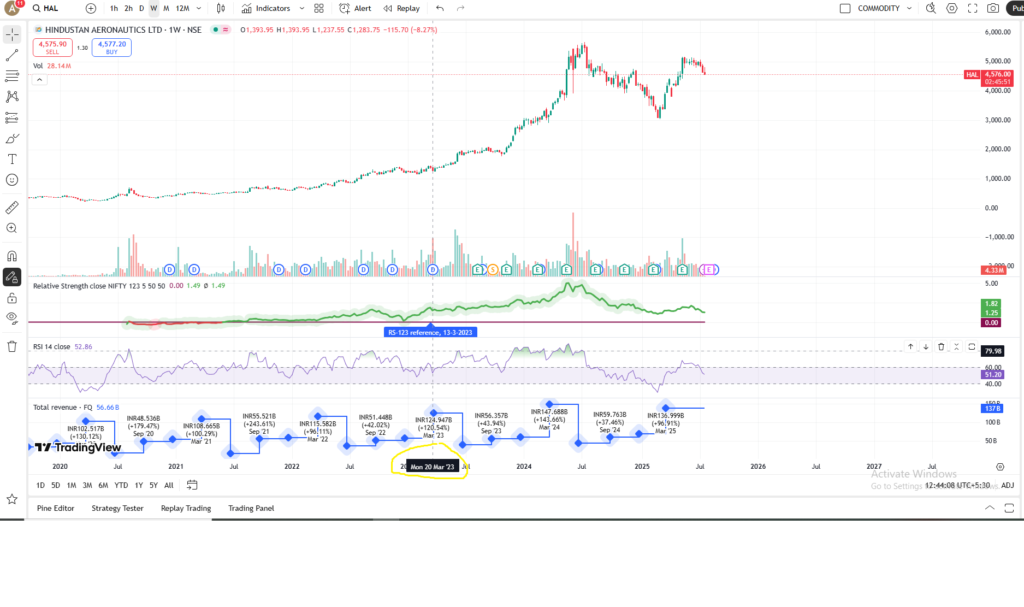Switch to 1h timeframe
This screenshot has width=1024, height=607.
(x=114, y=8)
